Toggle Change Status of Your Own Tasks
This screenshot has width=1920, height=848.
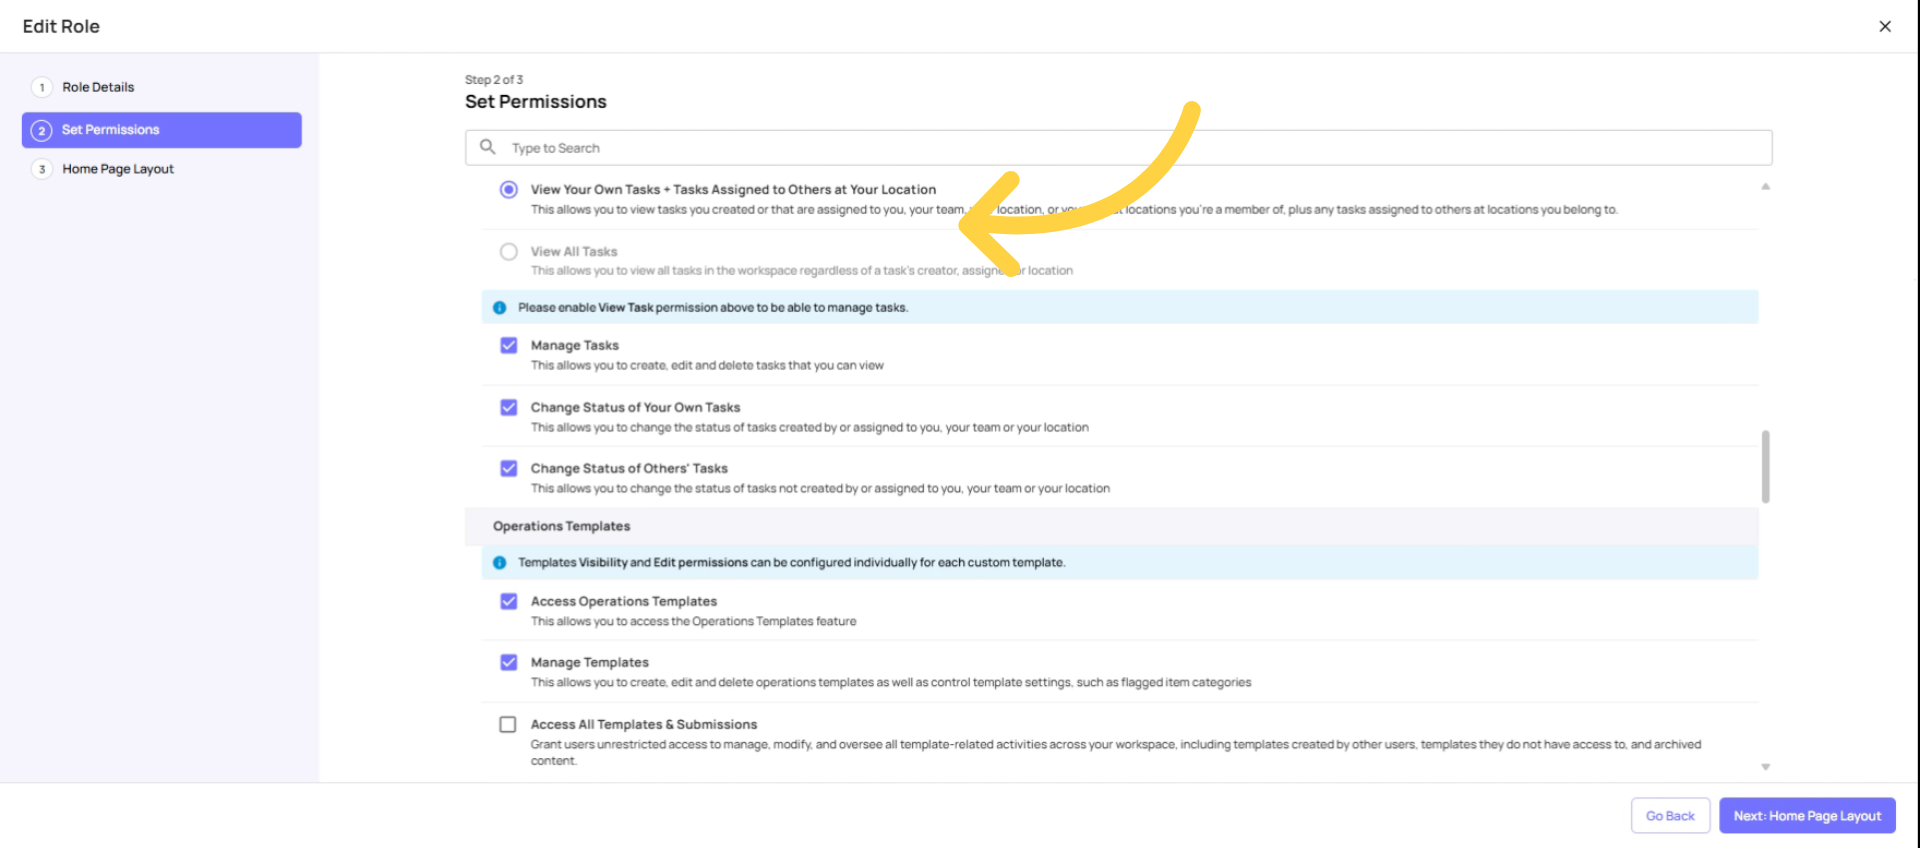509,407
